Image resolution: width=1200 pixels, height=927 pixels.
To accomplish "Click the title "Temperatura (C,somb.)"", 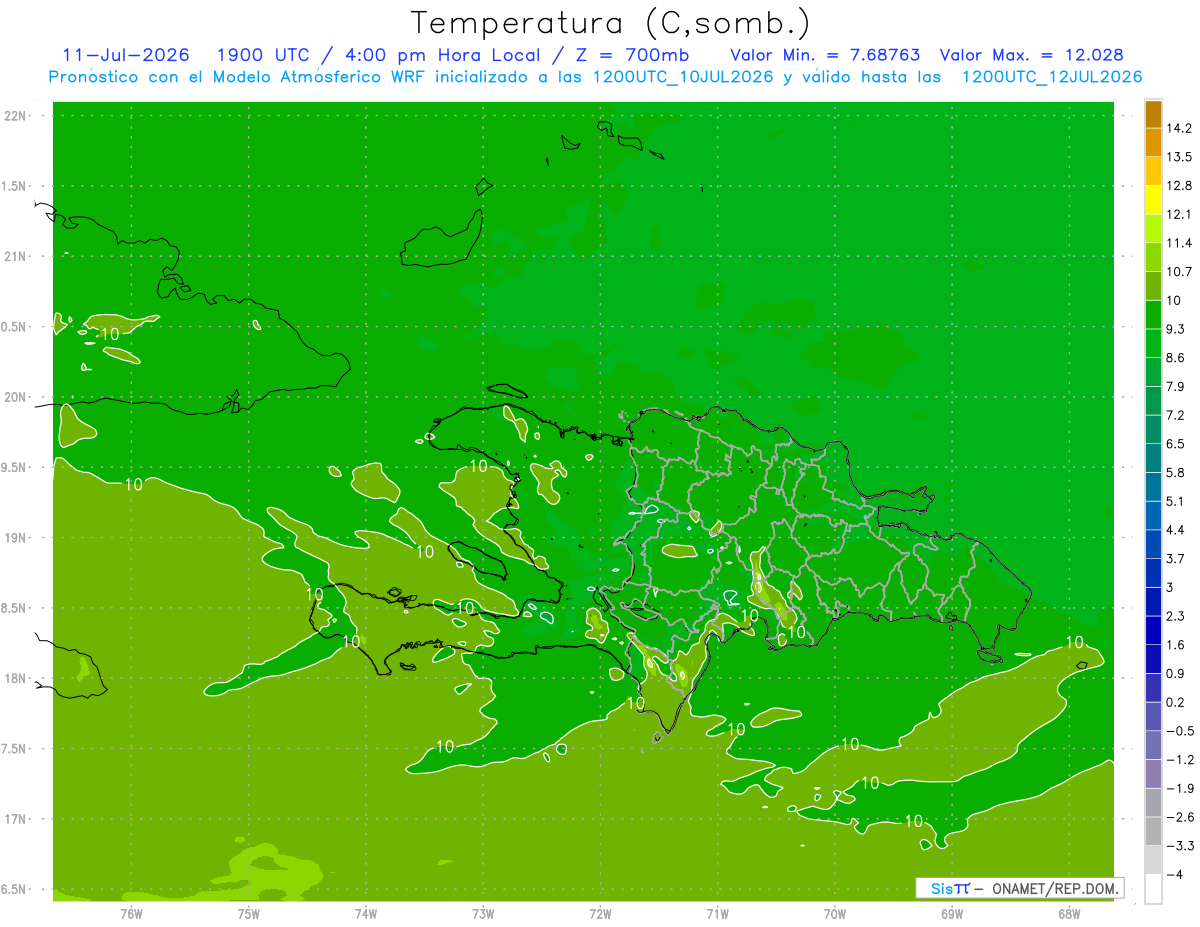I will point(611,22).
